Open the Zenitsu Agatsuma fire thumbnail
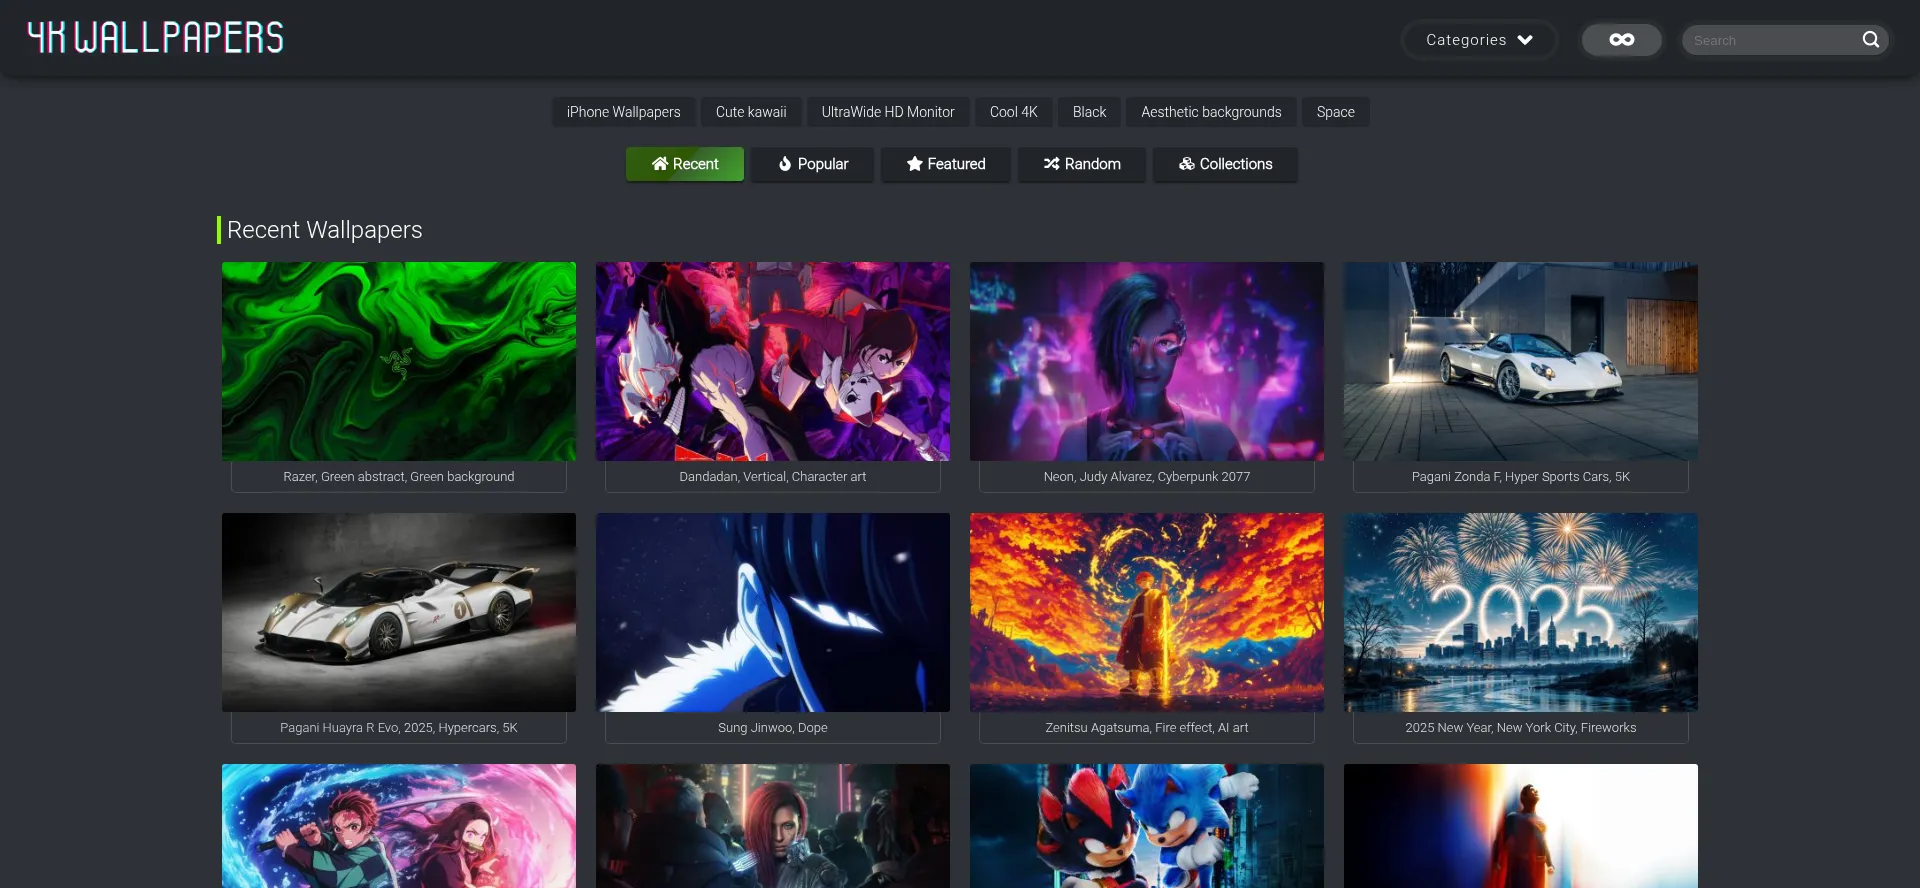This screenshot has width=1920, height=888. 1147,612
